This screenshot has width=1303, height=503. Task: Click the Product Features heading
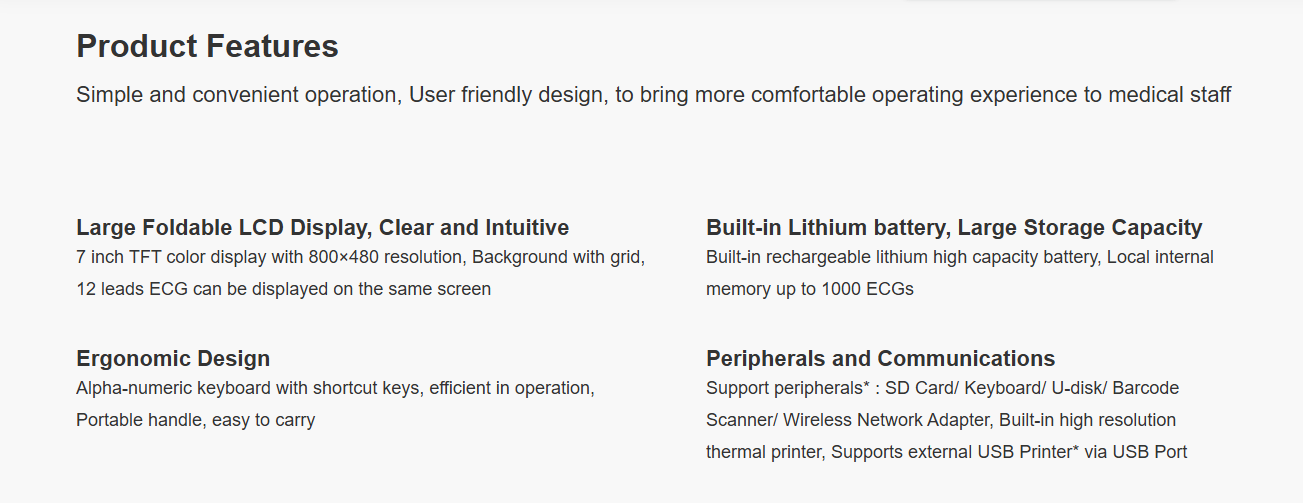pos(207,46)
